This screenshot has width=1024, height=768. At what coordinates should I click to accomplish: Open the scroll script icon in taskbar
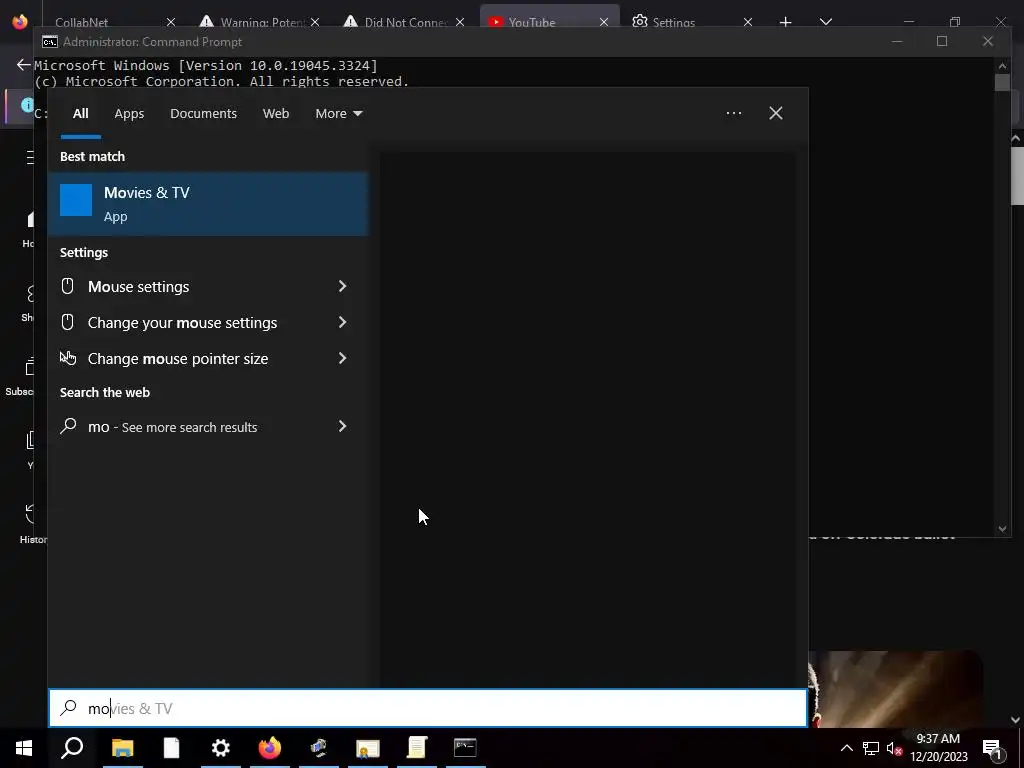click(417, 748)
